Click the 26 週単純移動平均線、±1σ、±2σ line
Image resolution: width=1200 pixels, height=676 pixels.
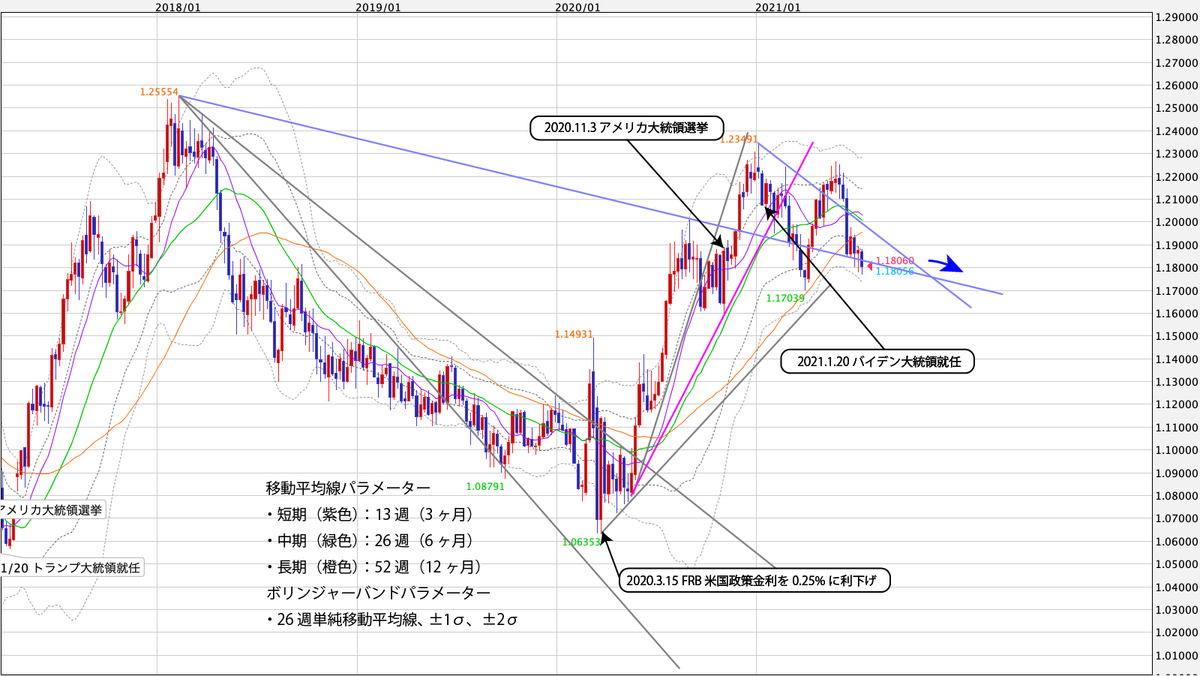pos(391,620)
